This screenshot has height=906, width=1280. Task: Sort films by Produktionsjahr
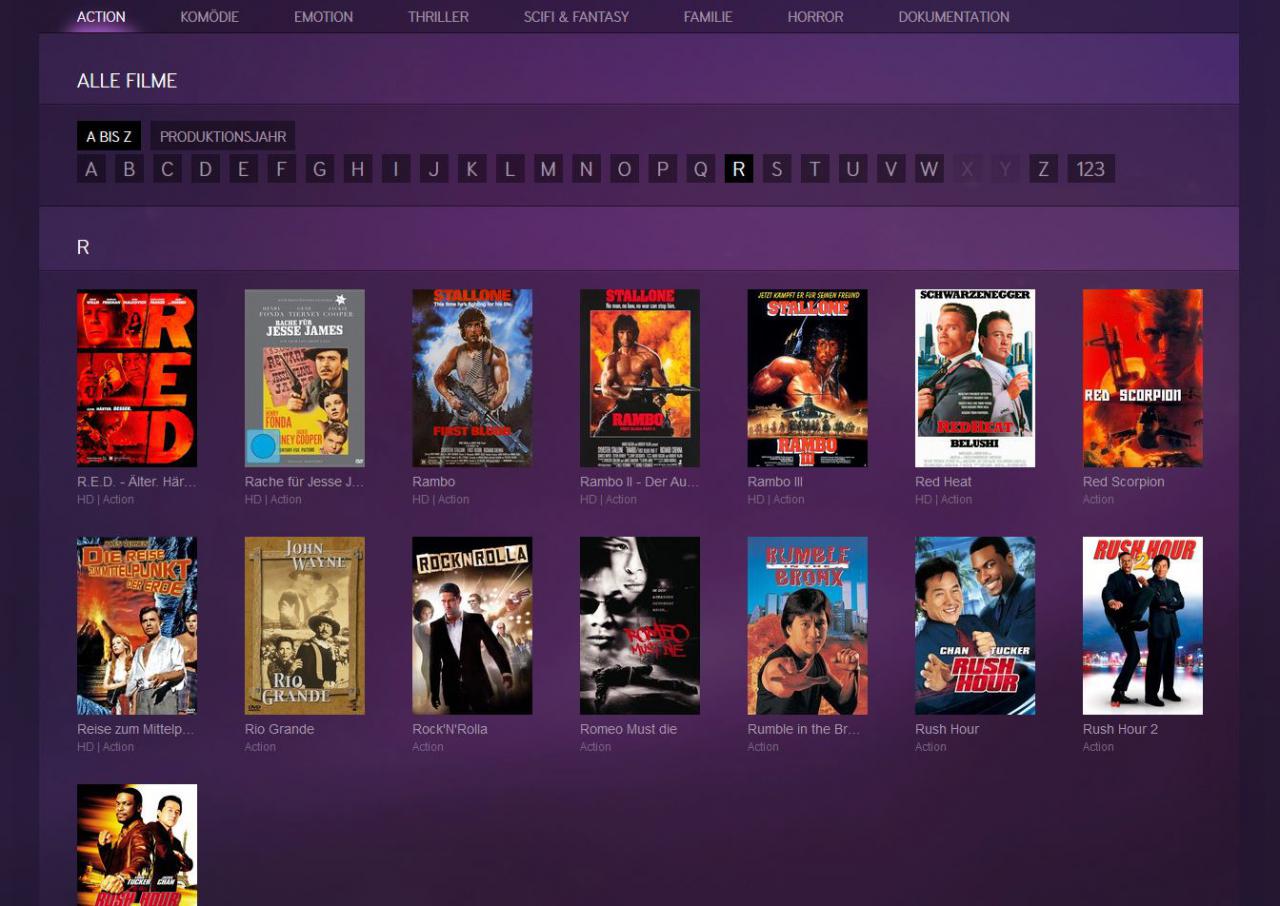point(223,136)
